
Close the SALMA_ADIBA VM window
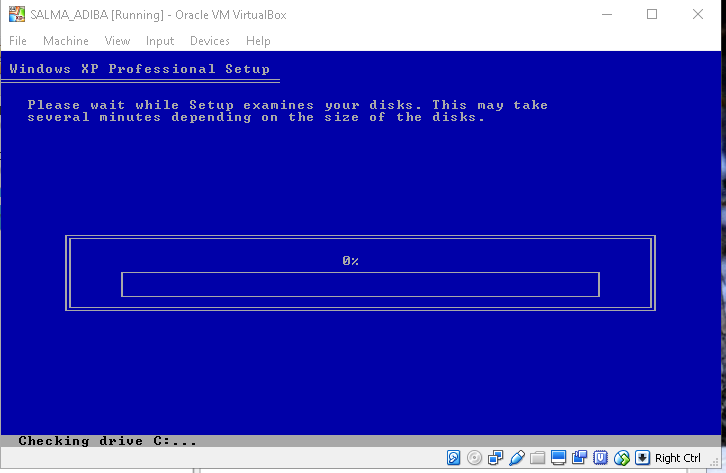(698, 14)
